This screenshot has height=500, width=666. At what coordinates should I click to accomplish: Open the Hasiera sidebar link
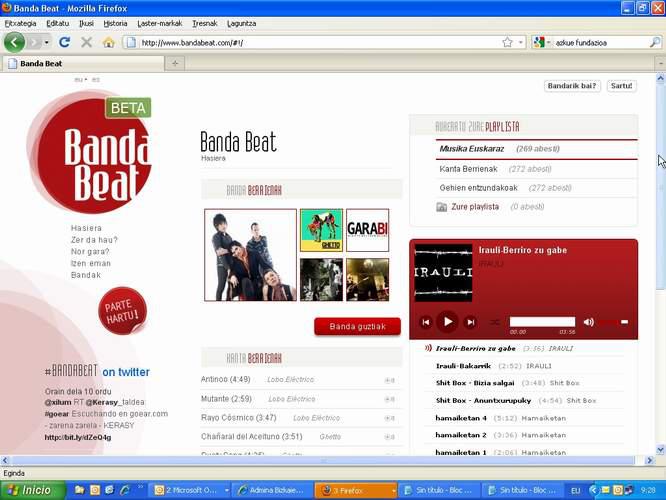click(x=86, y=228)
